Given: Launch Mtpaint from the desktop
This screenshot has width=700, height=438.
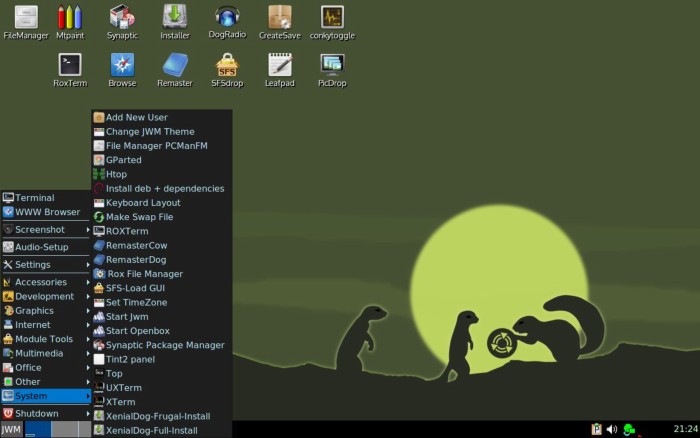Looking at the screenshot, I should coord(70,22).
